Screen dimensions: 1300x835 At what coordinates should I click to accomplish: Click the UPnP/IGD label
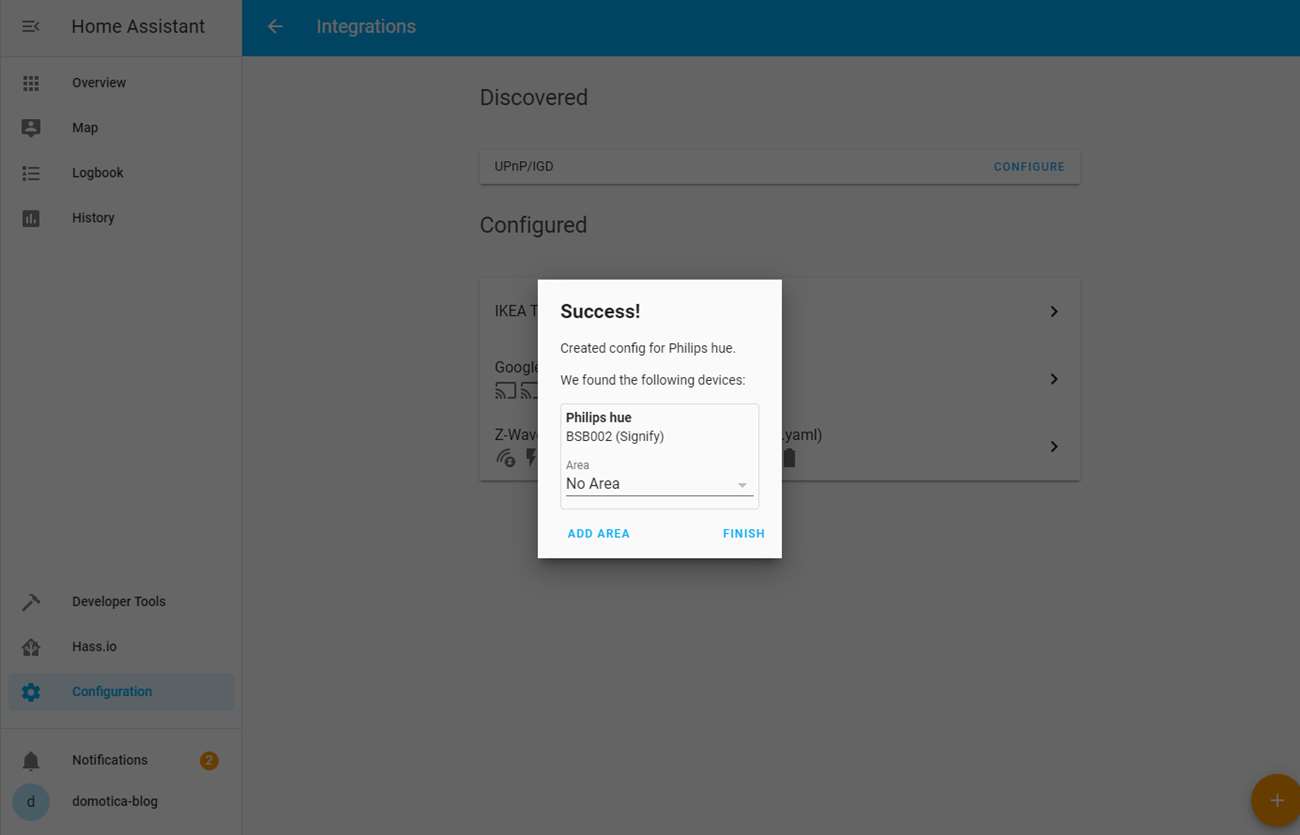pyautogui.click(x=524, y=167)
